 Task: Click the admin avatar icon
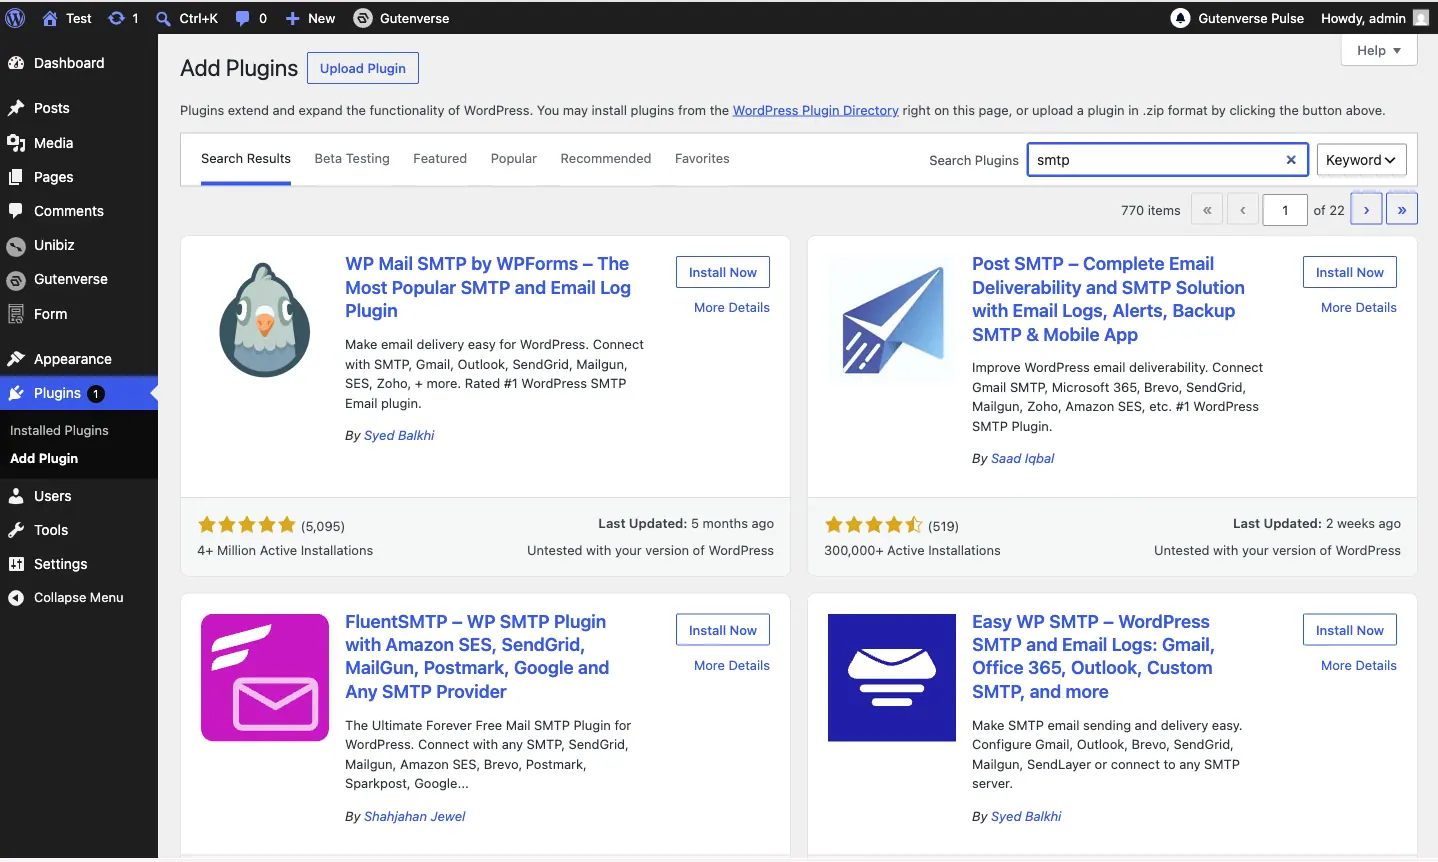click(1421, 18)
